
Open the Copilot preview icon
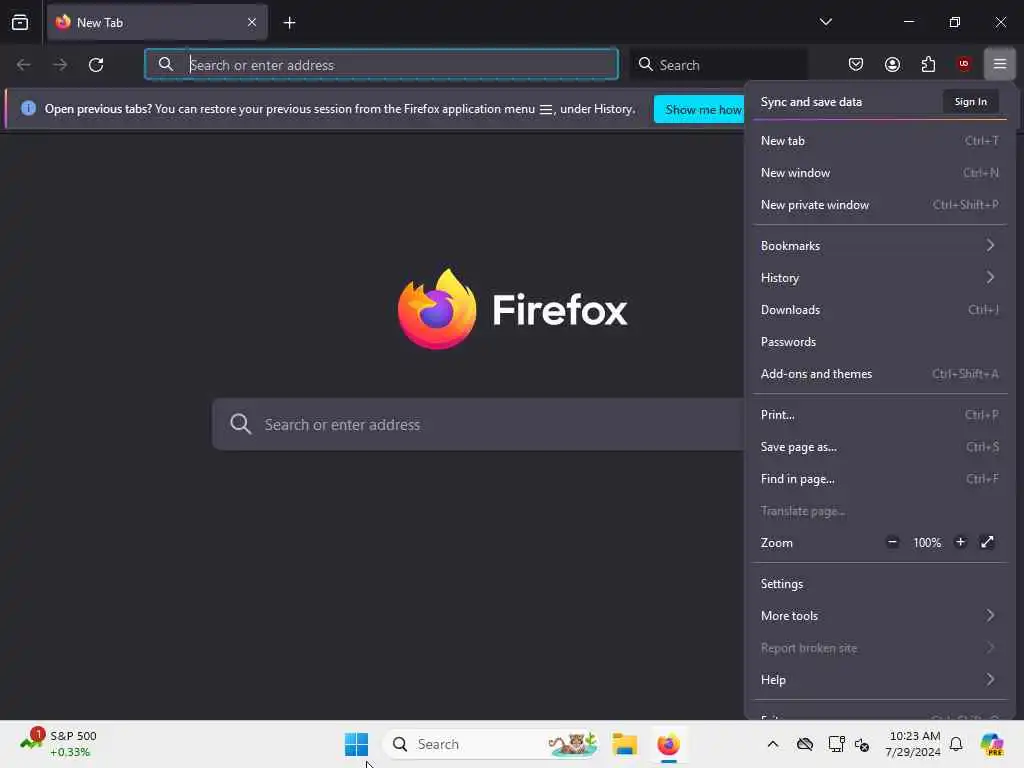[x=992, y=744]
